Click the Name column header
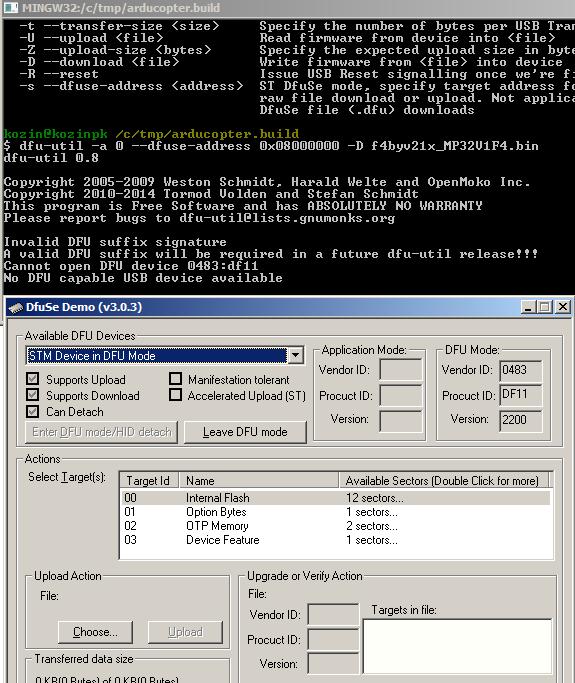575x683 pixels. [x=259, y=480]
